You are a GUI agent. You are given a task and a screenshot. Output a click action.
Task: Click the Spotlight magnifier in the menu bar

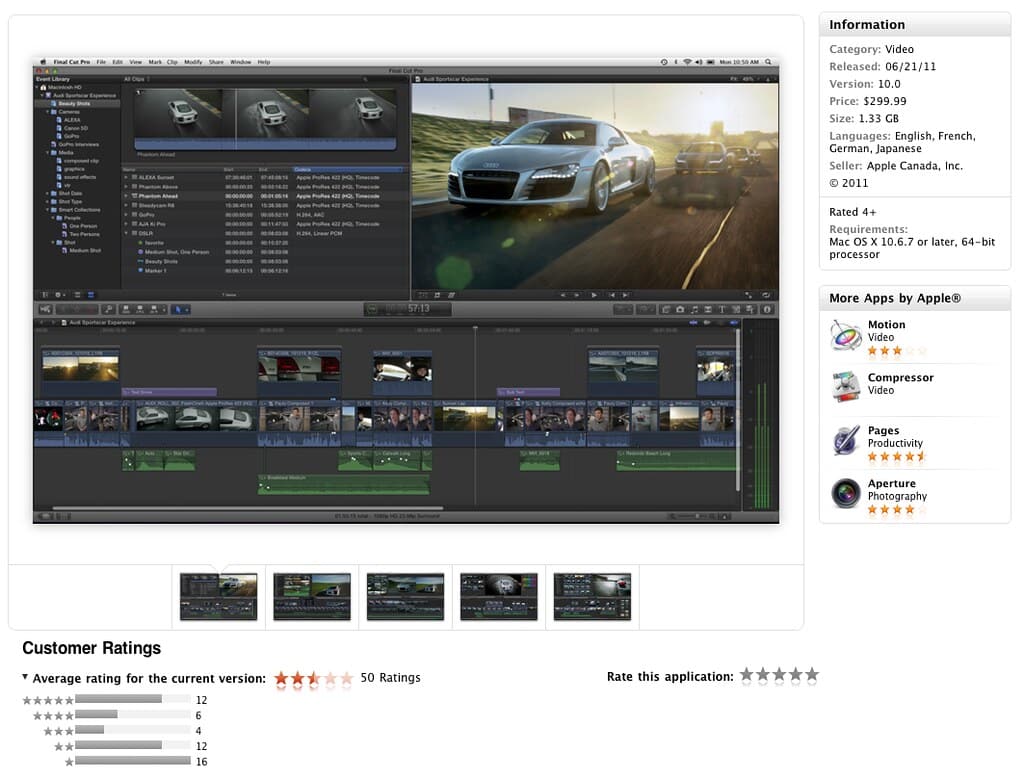click(x=768, y=62)
